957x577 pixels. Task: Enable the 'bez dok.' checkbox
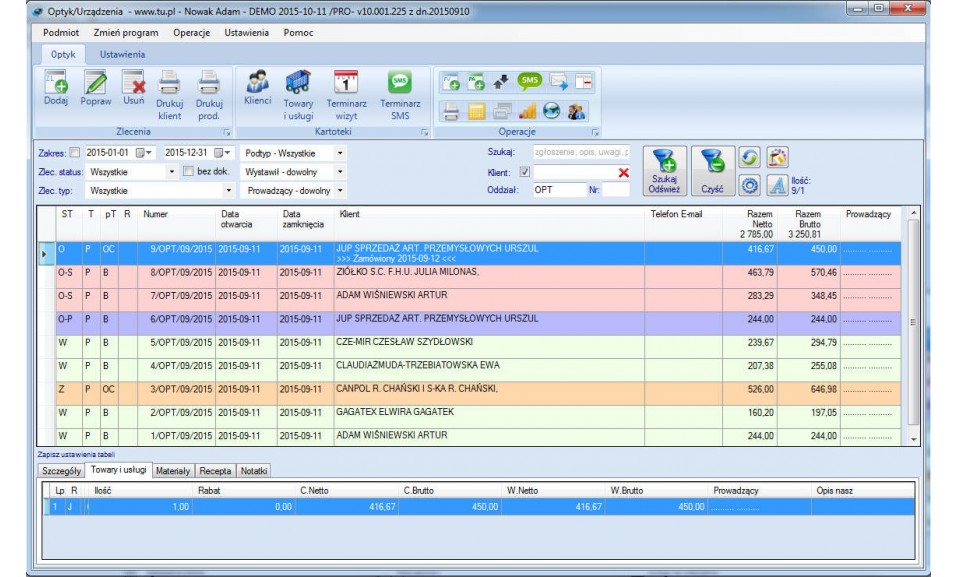[187, 171]
